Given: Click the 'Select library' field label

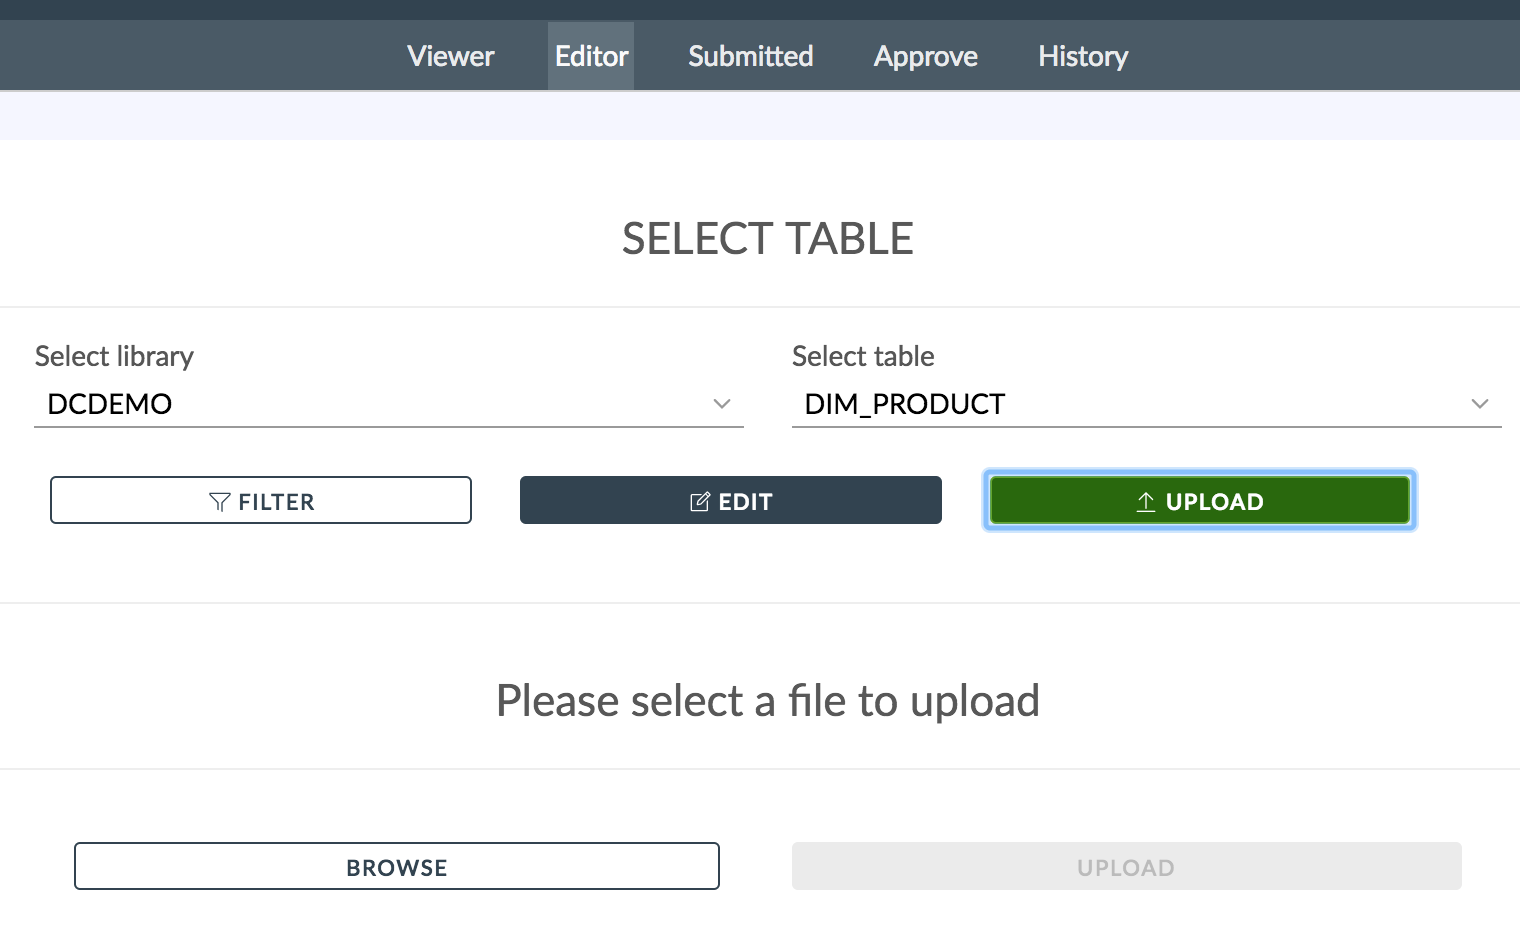Looking at the screenshot, I should (x=114, y=356).
